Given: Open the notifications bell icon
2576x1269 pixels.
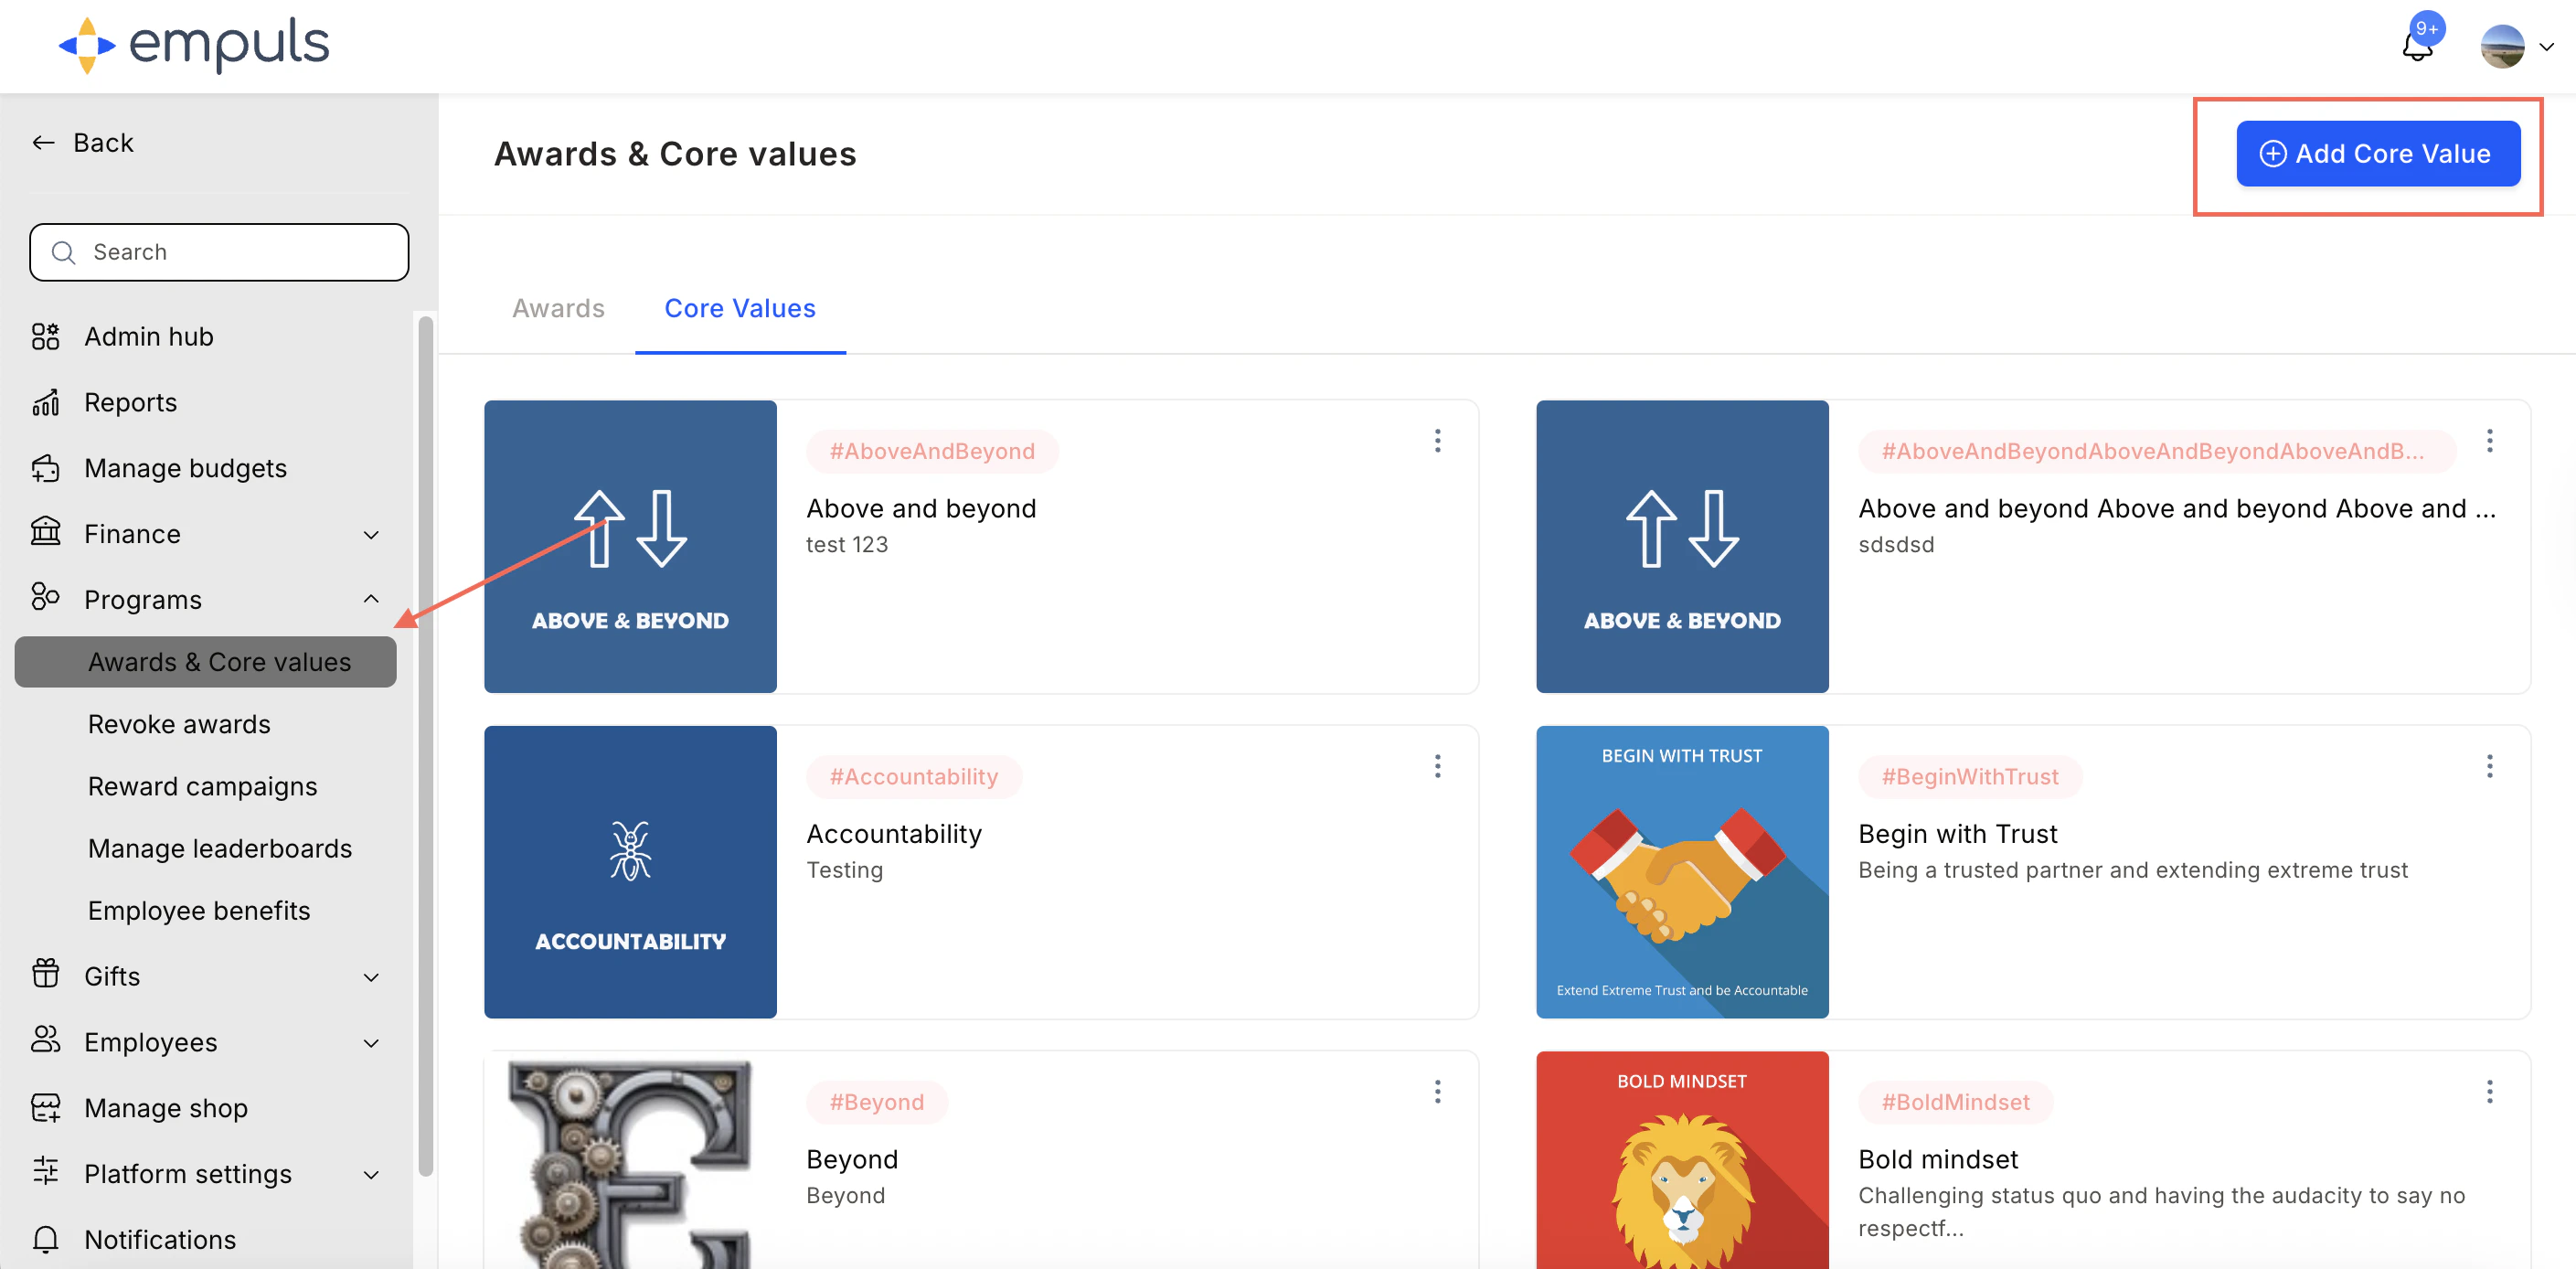Looking at the screenshot, I should click(x=2418, y=46).
